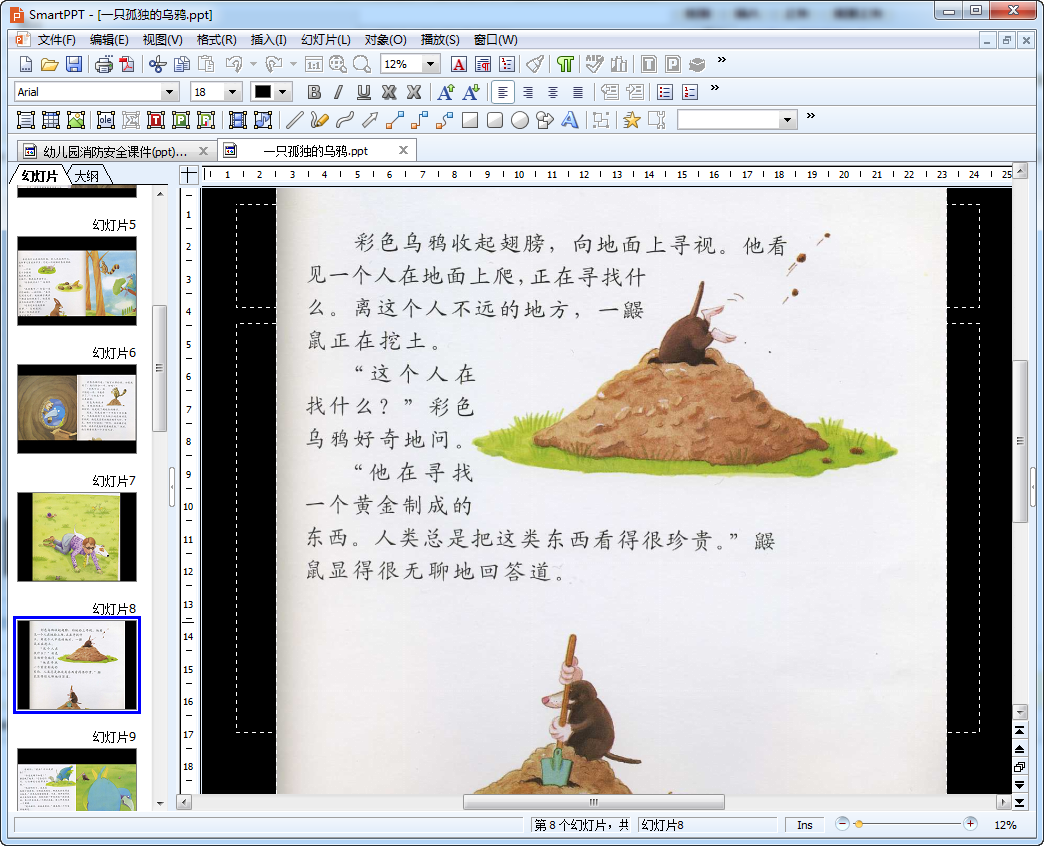1044x846 pixels.
Task: Toggle bulleted list
Action: [664, 93]
